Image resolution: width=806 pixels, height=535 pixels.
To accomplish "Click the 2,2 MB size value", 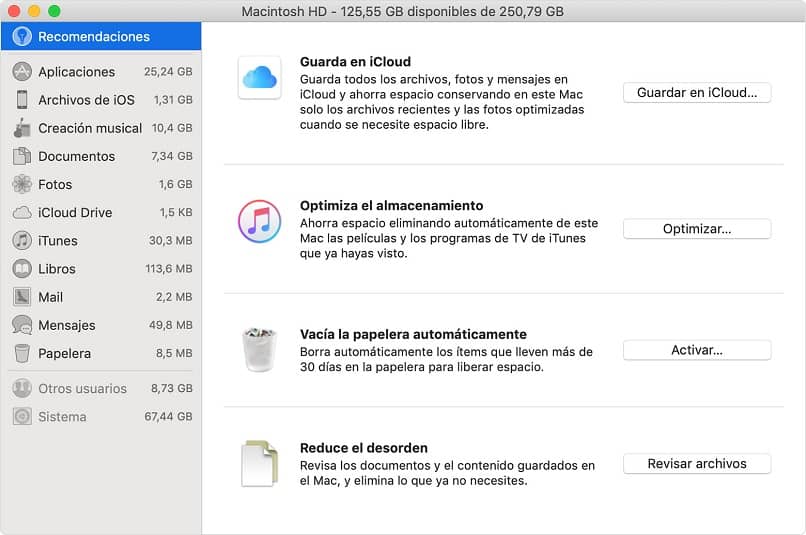I will click(174, 297).
